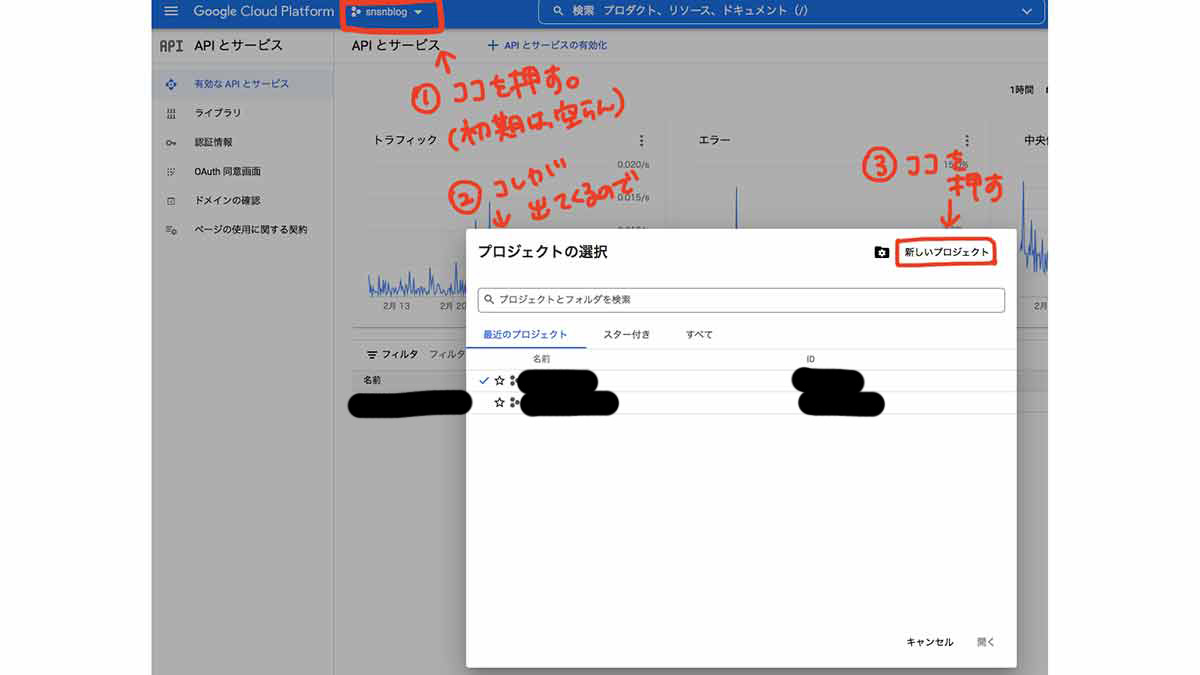The image size is (1200, 675).
Task: Click the プロジェクトとフォルダを検索 search field
Action: 742,300
